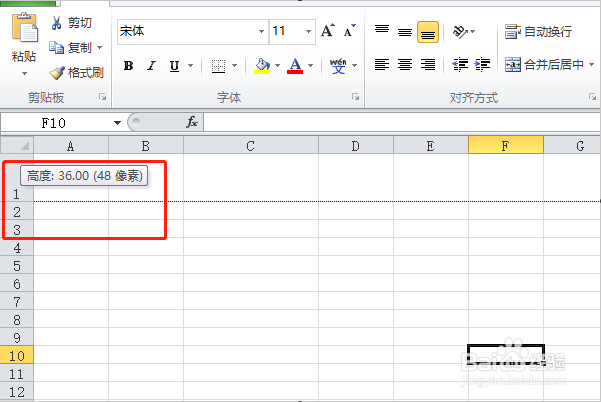The height and width of the screenshot is (402, 601).
Task: Center cell text horizontally
Action: coord(405,64)
